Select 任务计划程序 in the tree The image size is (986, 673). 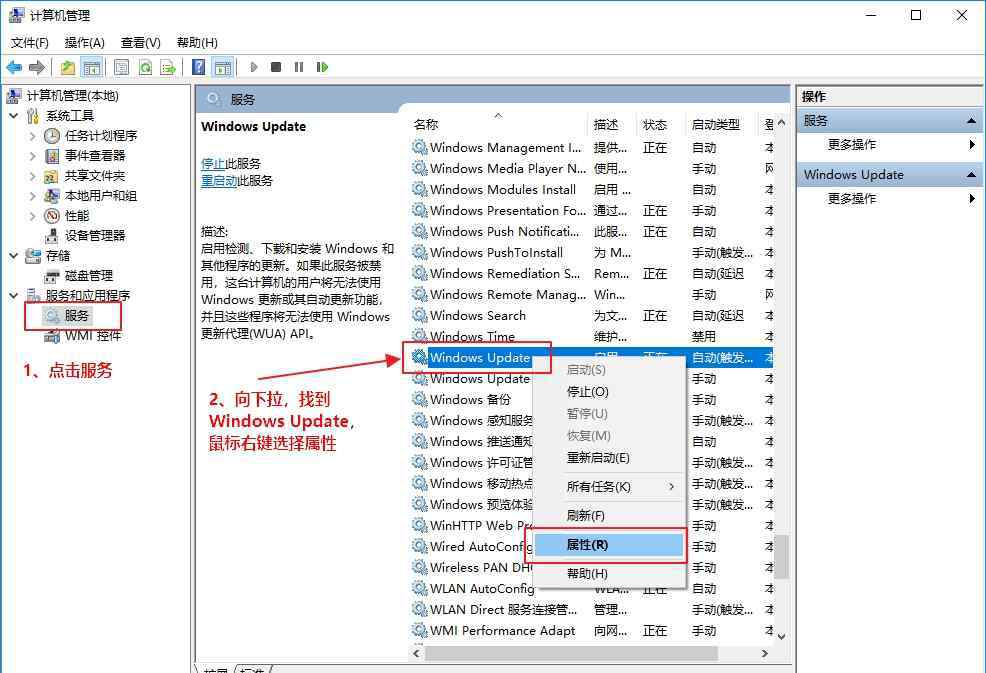point(101,136)
